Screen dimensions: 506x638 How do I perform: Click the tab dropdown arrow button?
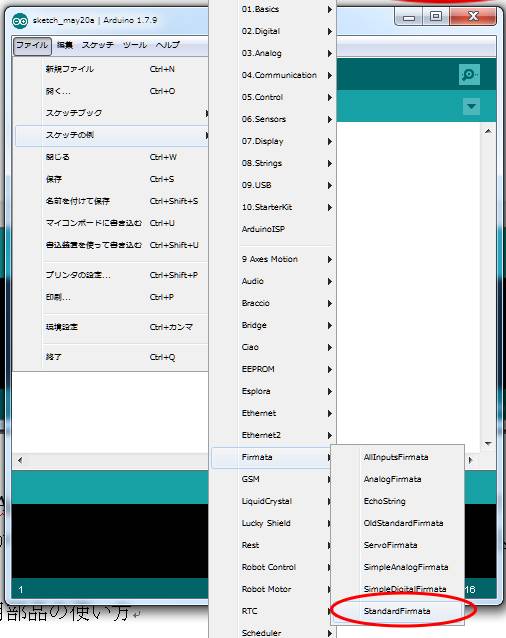471,107
